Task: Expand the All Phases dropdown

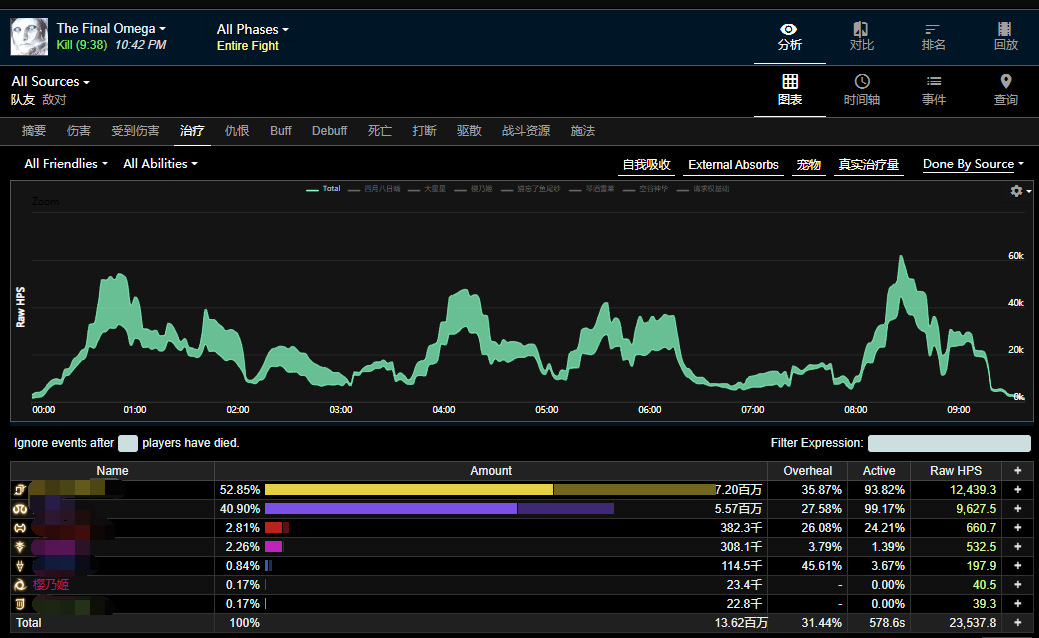Action: click(x=252, y=29)
